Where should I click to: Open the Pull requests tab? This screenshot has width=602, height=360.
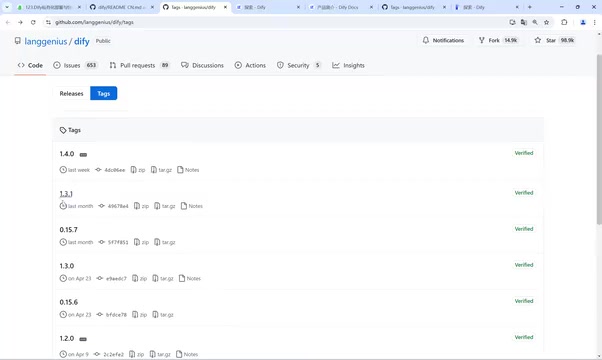(139, 65)
